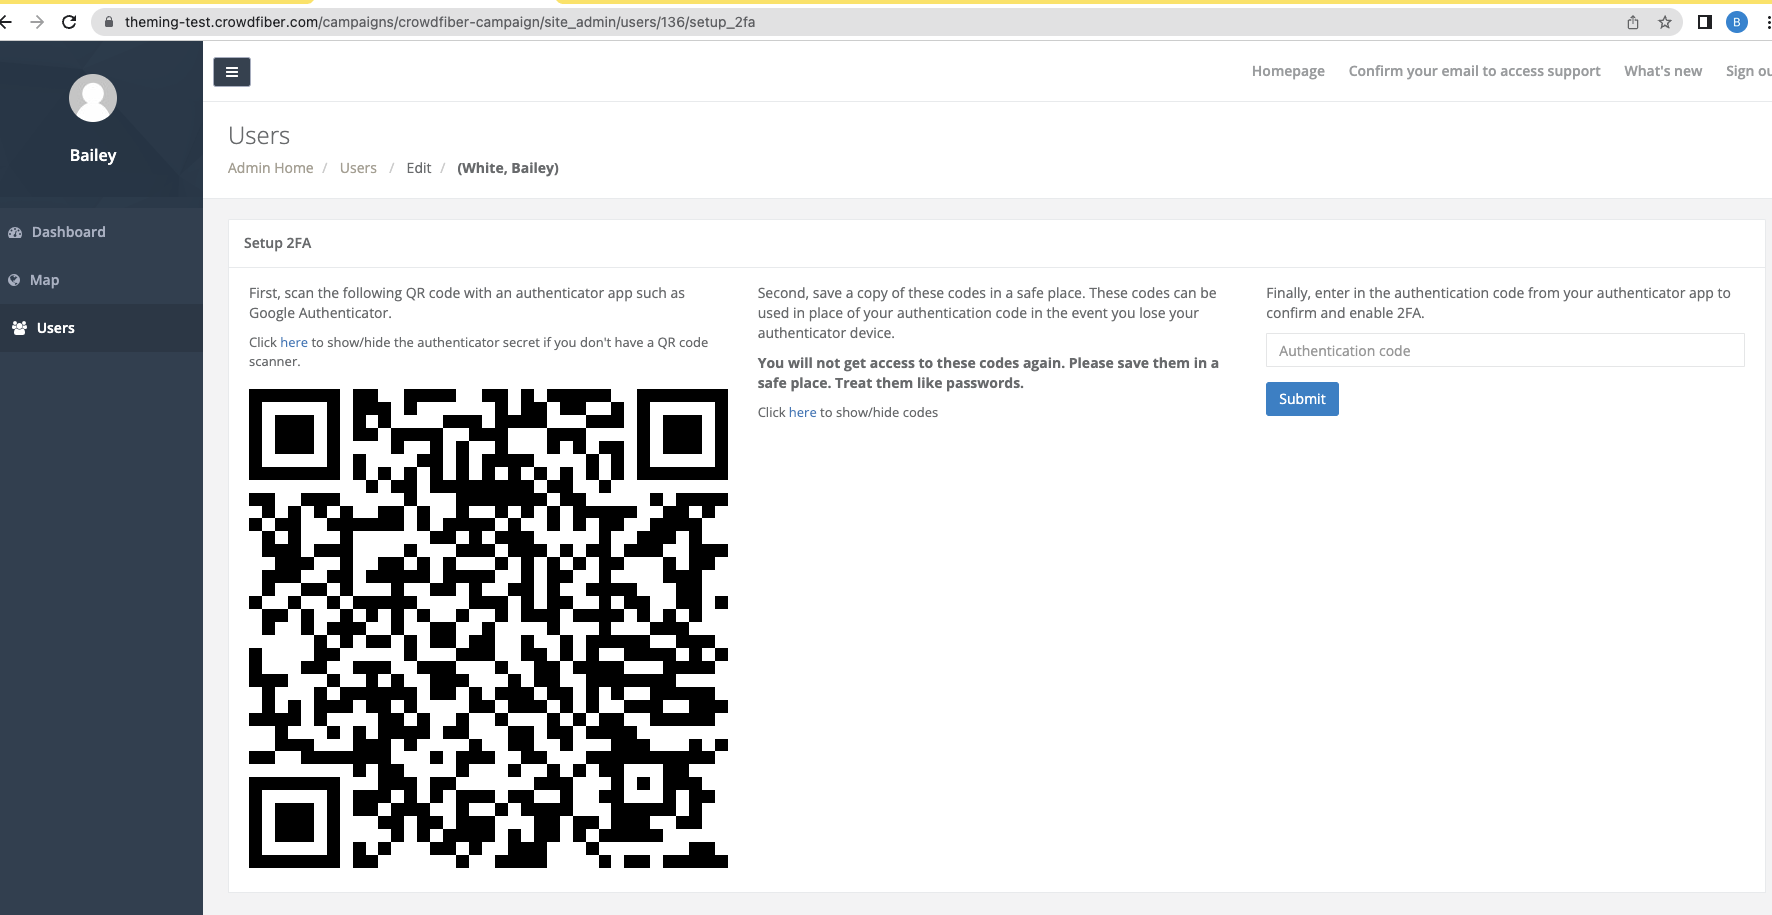Click the Authentication code input field

tap(1504, 350)
